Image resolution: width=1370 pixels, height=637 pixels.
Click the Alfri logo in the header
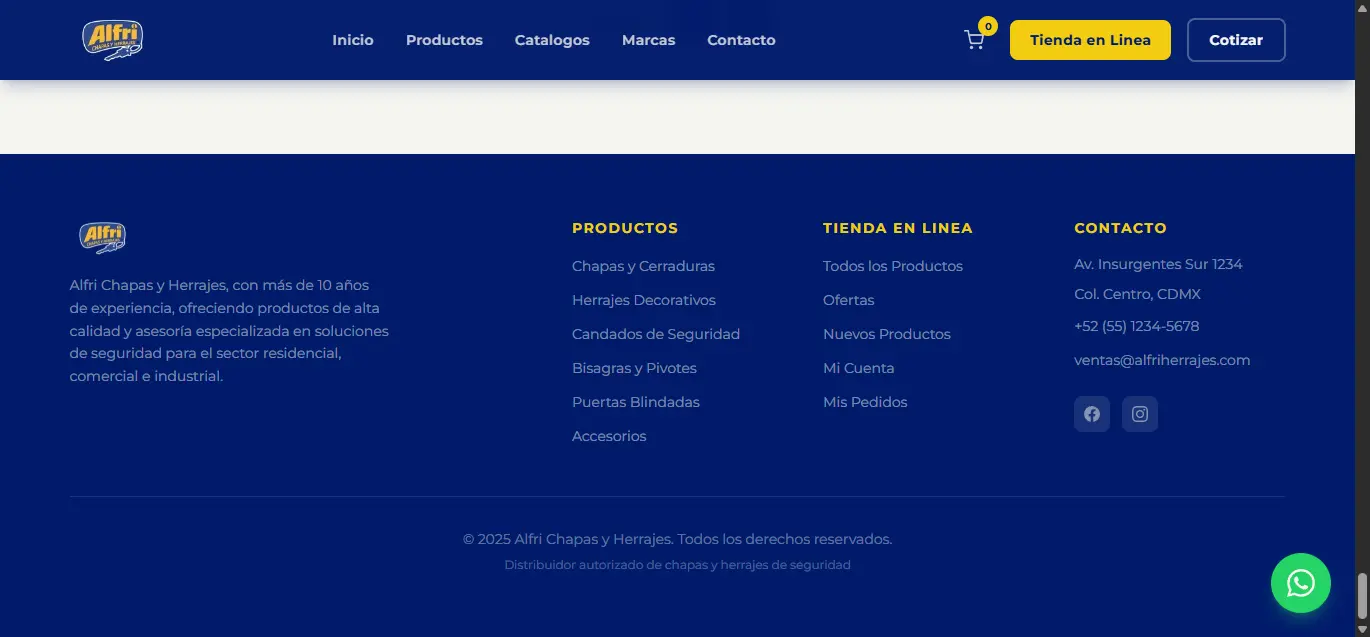(x=112, y=40)
